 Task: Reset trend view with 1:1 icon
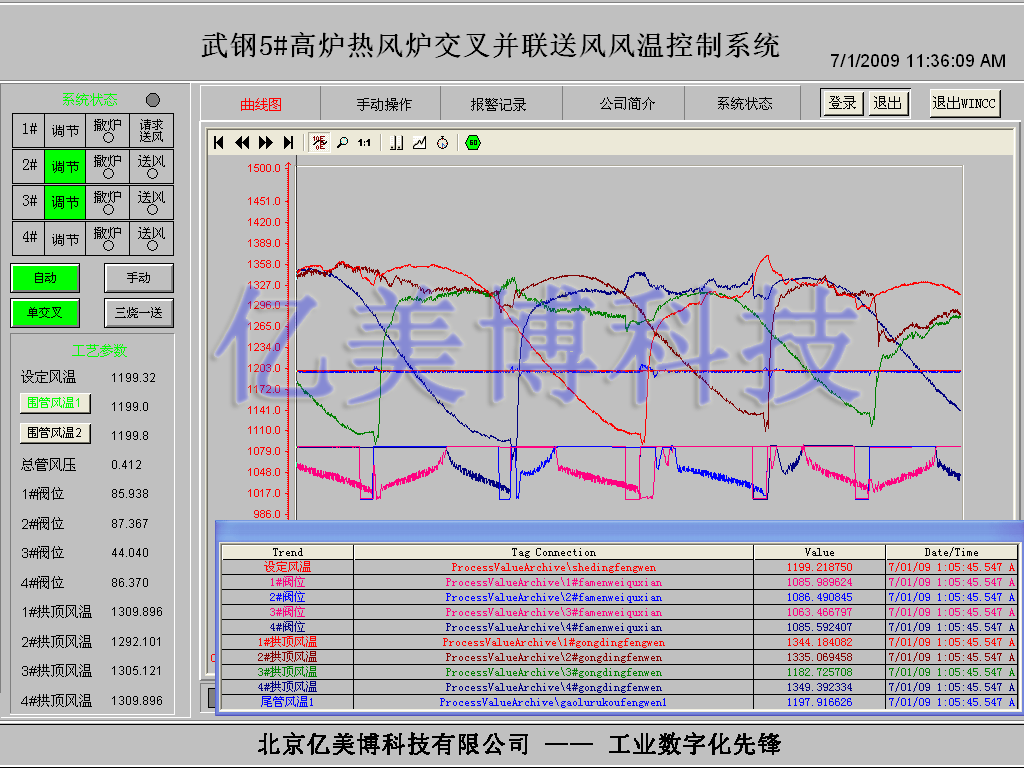pyautogui.click(x=364, y=143)
